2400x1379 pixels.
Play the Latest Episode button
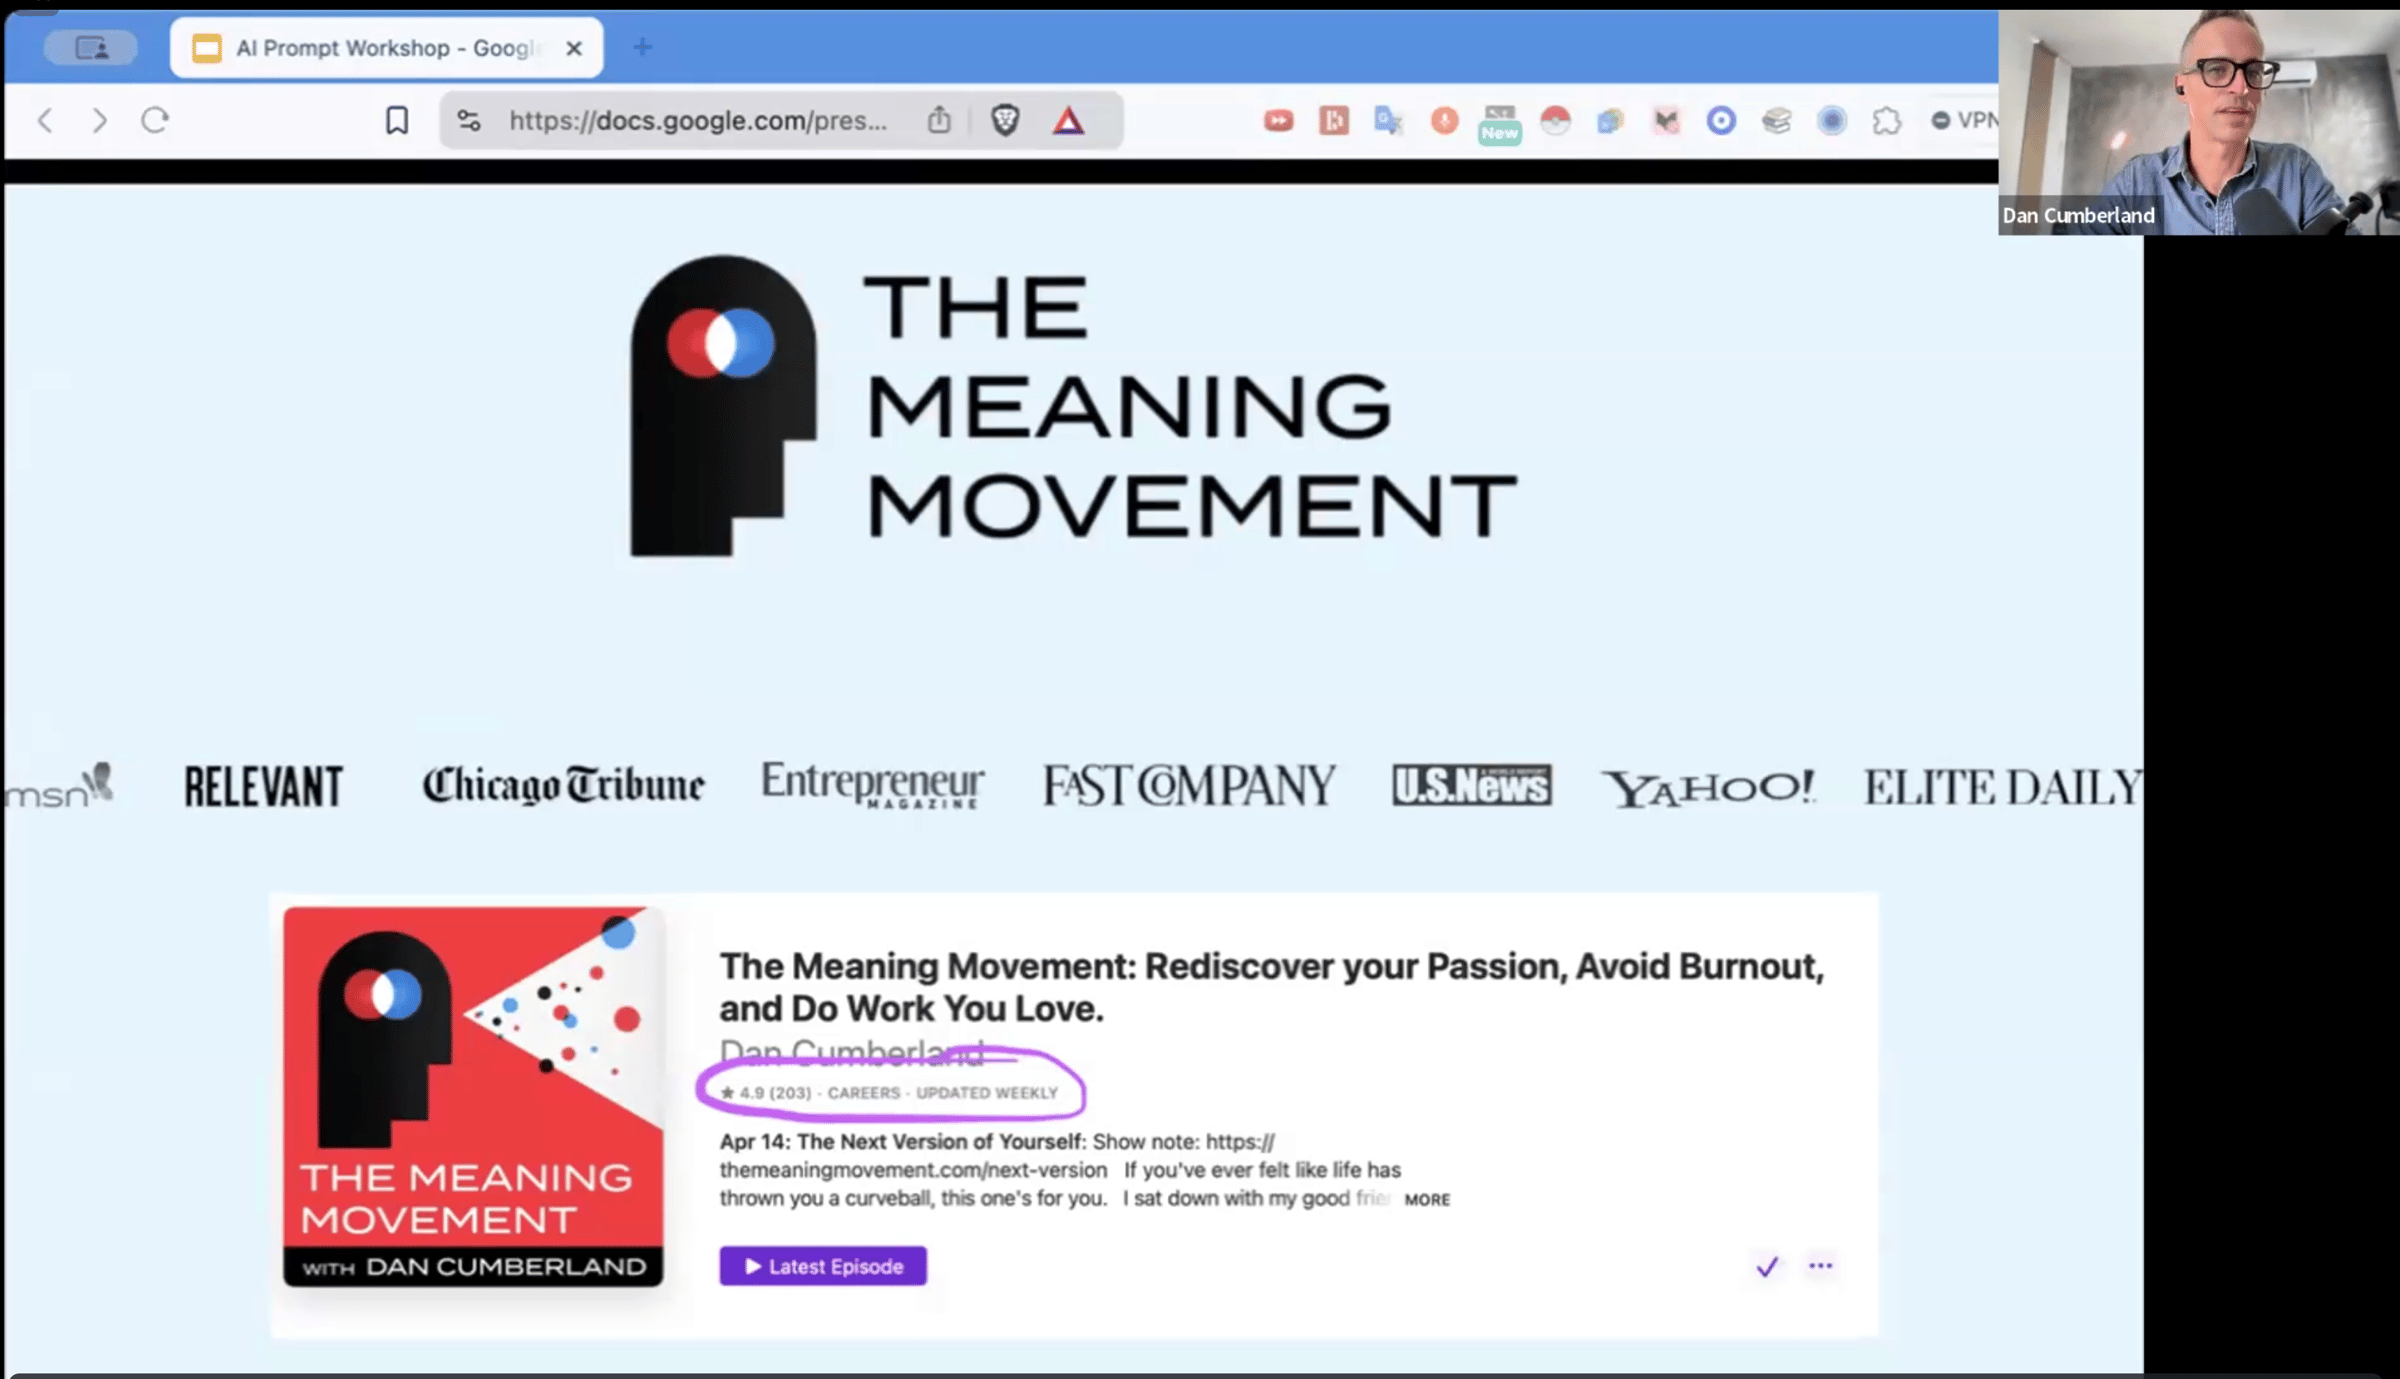823,1266
